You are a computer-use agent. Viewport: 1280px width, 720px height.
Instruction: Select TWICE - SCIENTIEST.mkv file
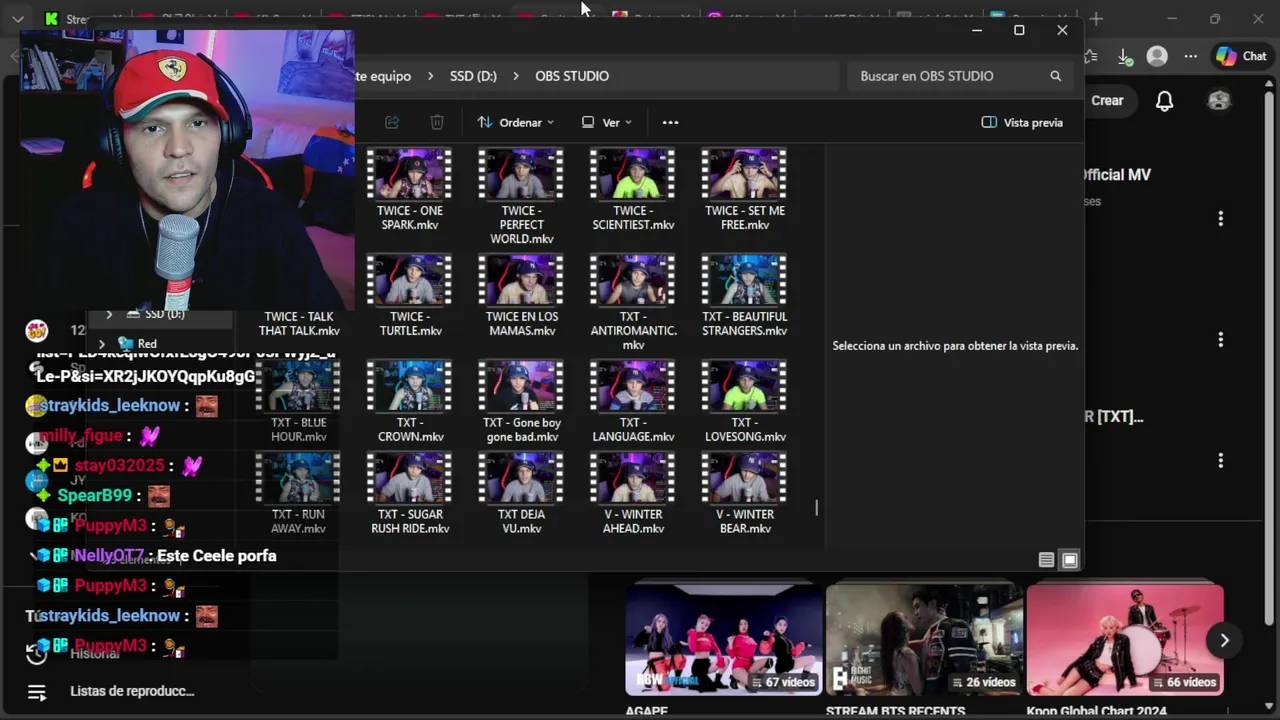click(633, 190)
